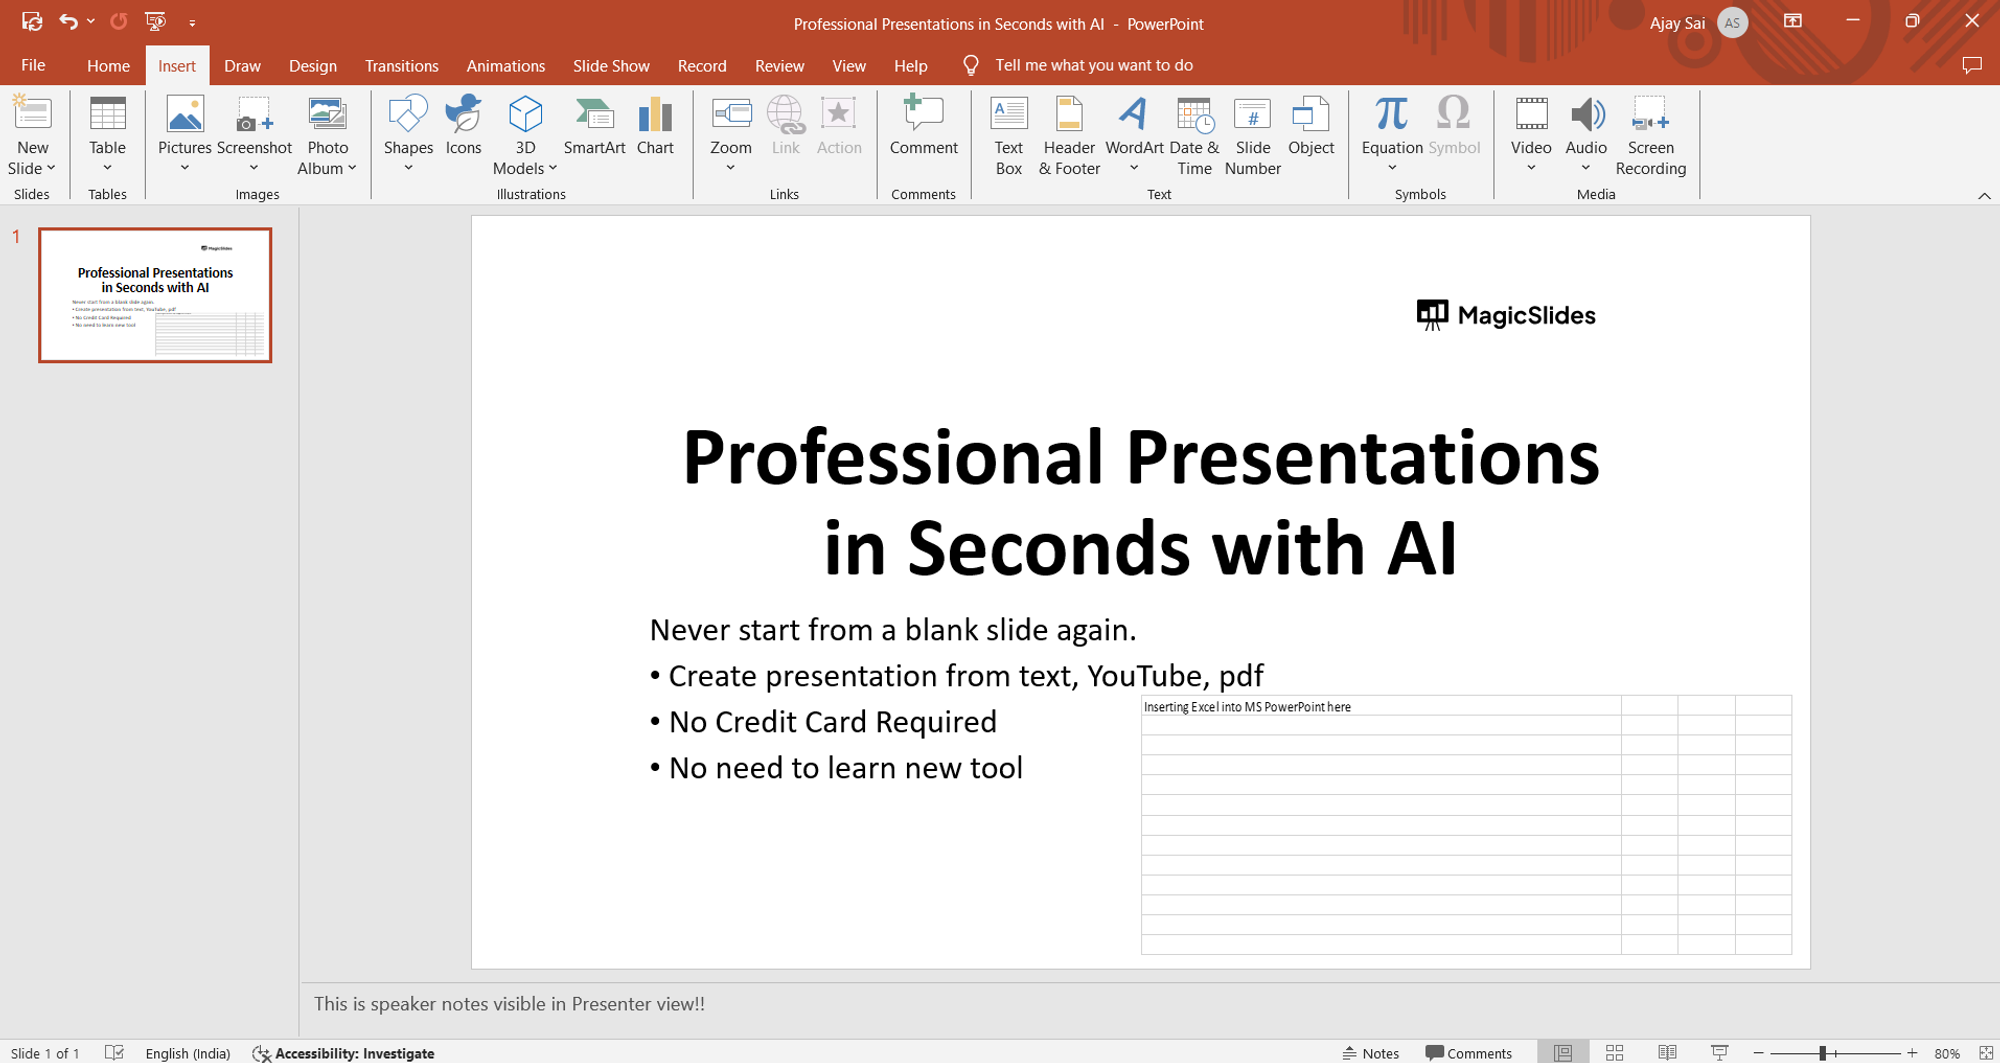Select slide 1 thumbnail
Image resolution: width=2000 pixels, height=1063 pixels.
[155, 295]
